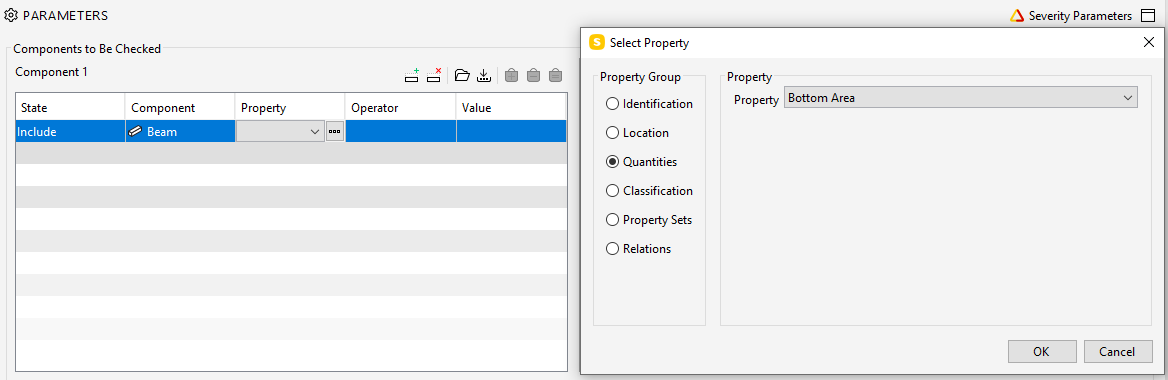This screenshot has width=1168, height=380.
Task: Click the add row icon
Action: click(x=412, y=75)
